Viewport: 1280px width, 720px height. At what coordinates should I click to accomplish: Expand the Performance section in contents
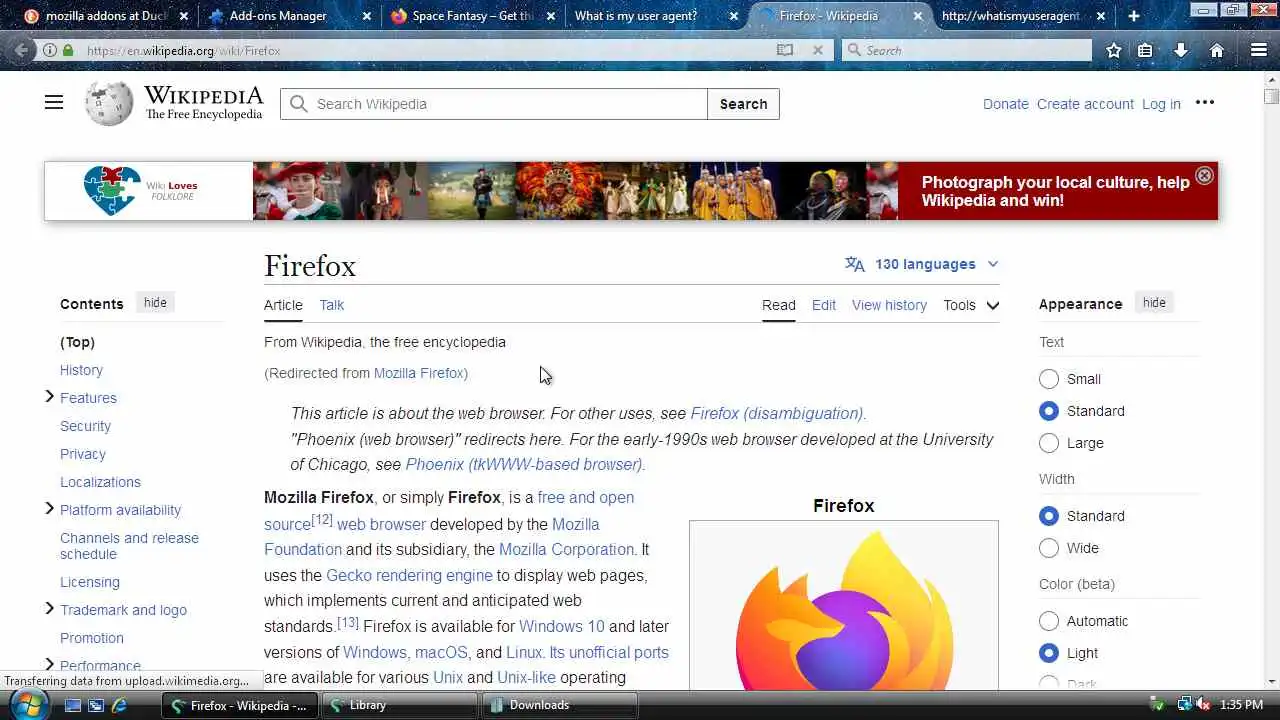coord(49,665)
